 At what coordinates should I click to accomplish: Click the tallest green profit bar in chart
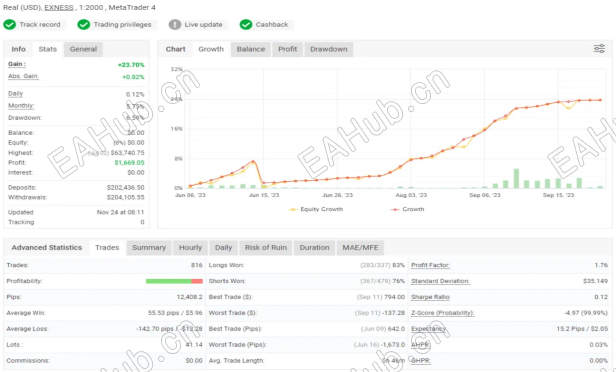pyautogui.click(x=516, y=178)
